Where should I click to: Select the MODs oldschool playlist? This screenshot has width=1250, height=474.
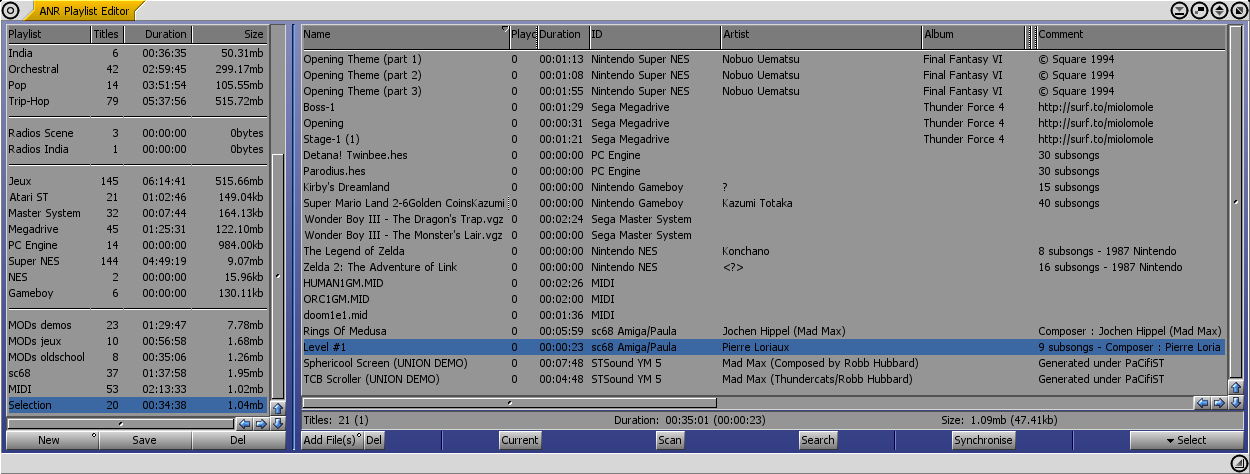pos(137,357)
